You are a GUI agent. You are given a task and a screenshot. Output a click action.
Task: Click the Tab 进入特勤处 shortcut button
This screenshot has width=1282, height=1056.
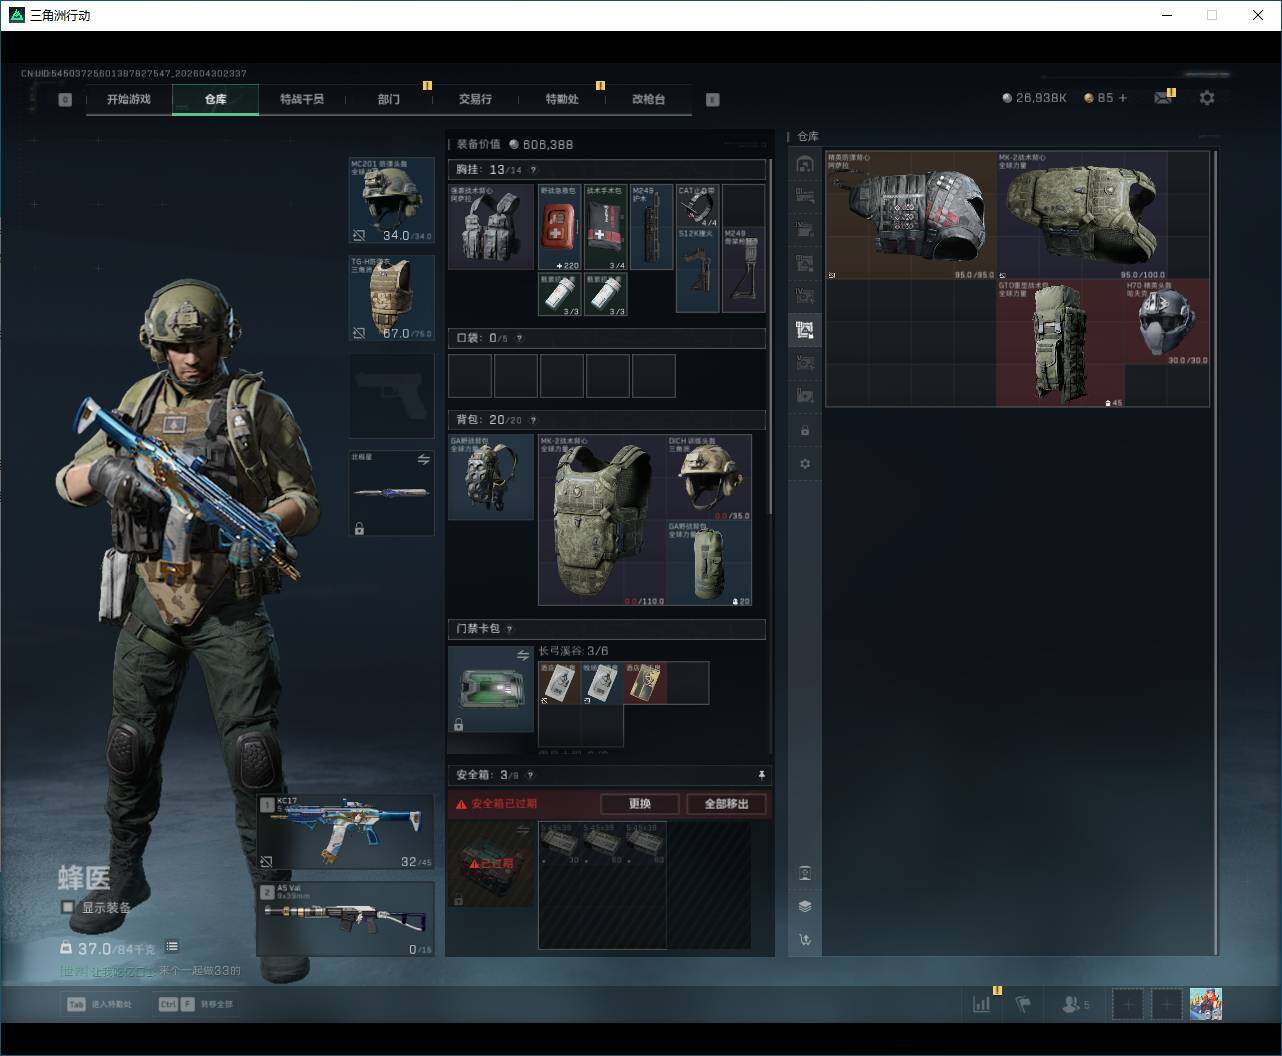point(99,1004)
